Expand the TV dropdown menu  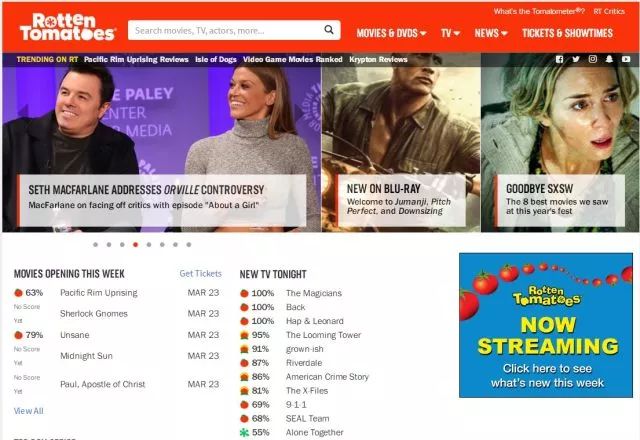(450, 33)
